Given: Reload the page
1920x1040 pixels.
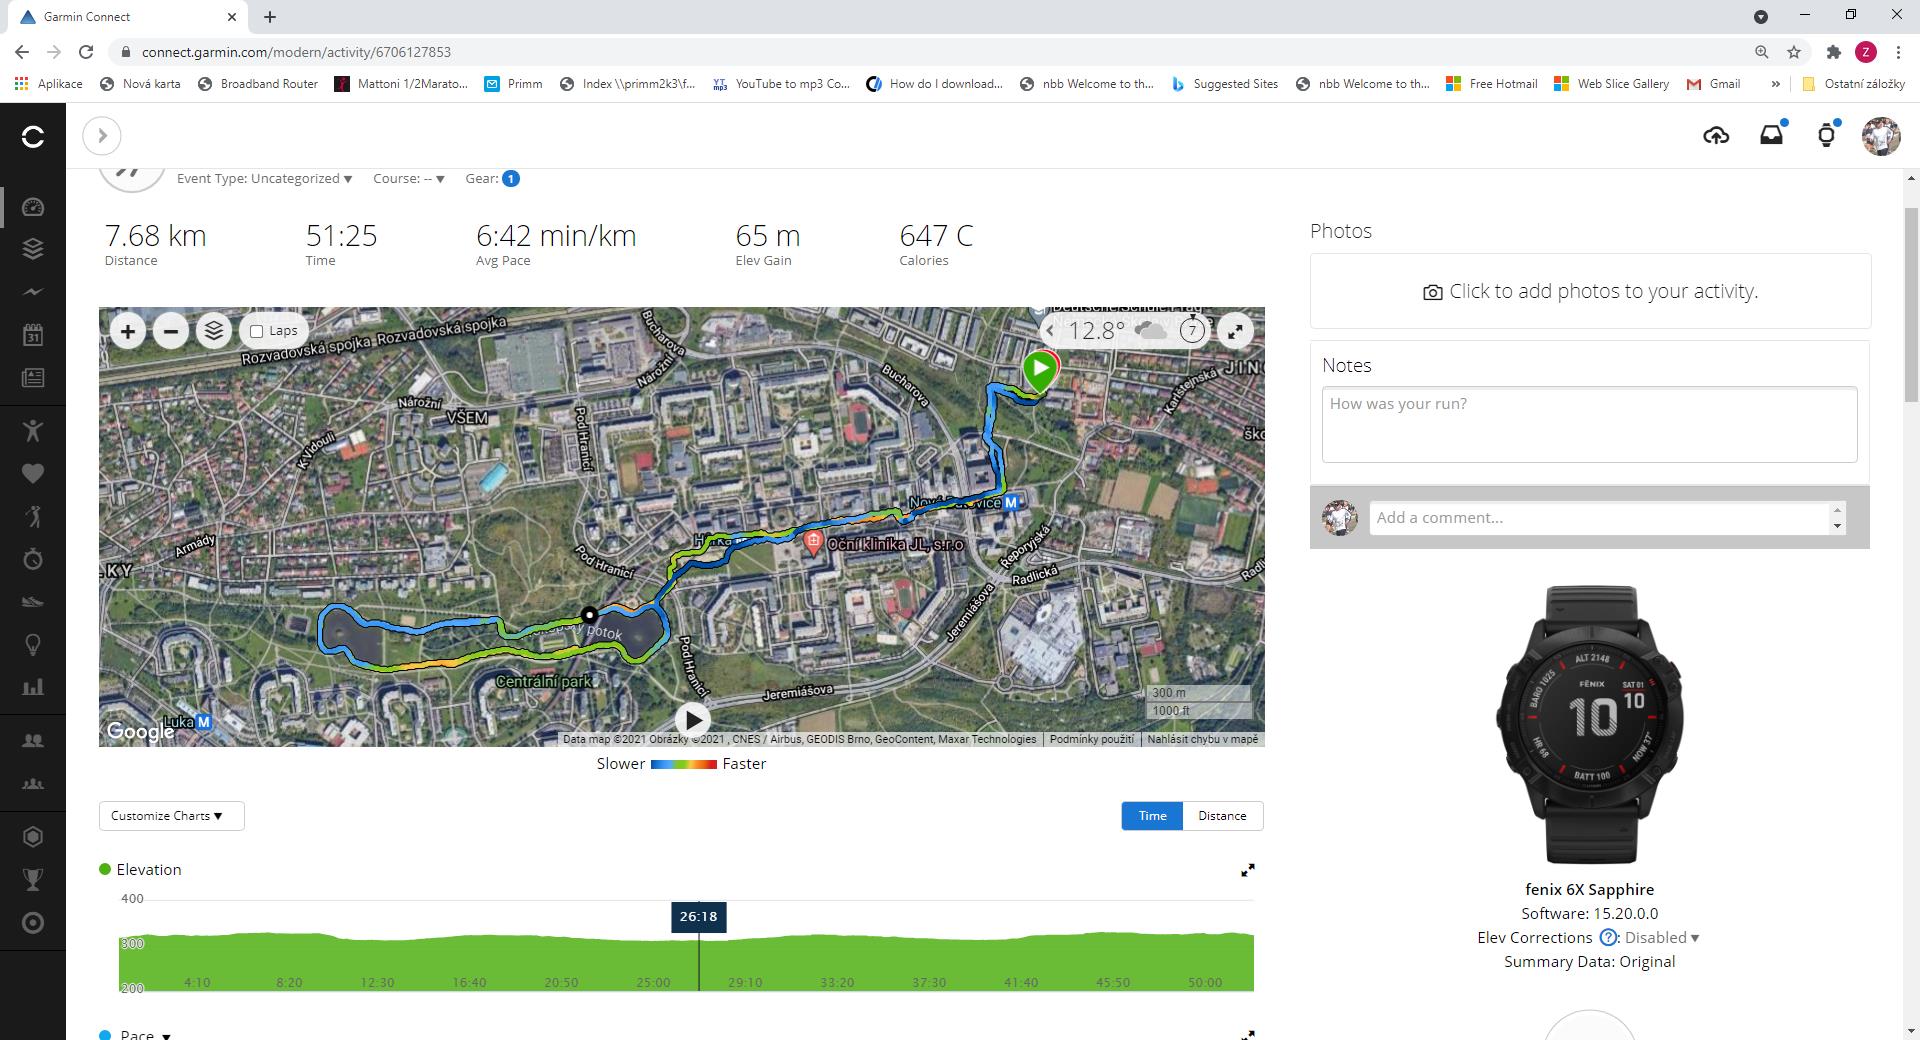Looking at the screenshot, I should [86, 52].
